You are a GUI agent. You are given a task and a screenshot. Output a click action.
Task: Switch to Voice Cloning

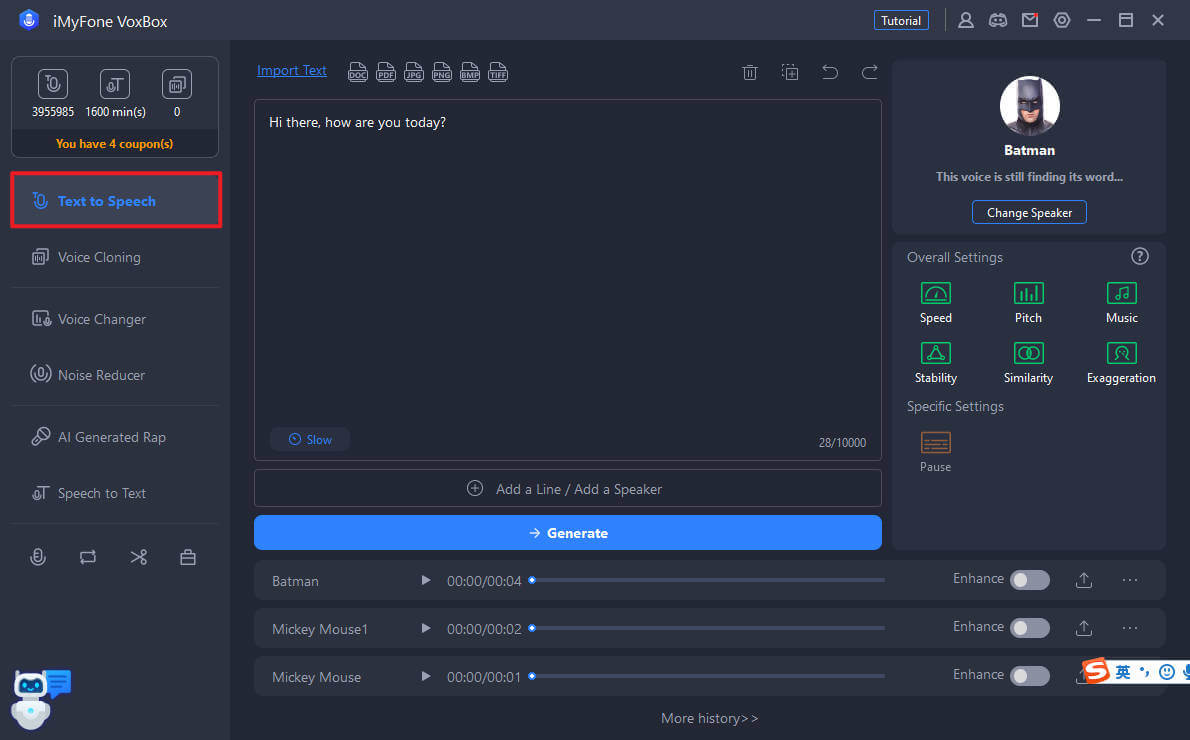(x=99, y=257)
